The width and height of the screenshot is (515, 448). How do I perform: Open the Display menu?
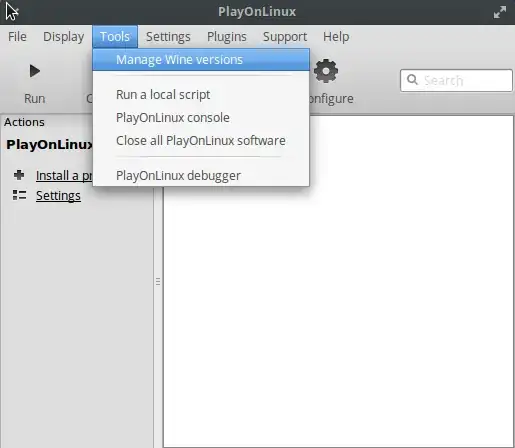pyautogui.click(x=64, y=37)
